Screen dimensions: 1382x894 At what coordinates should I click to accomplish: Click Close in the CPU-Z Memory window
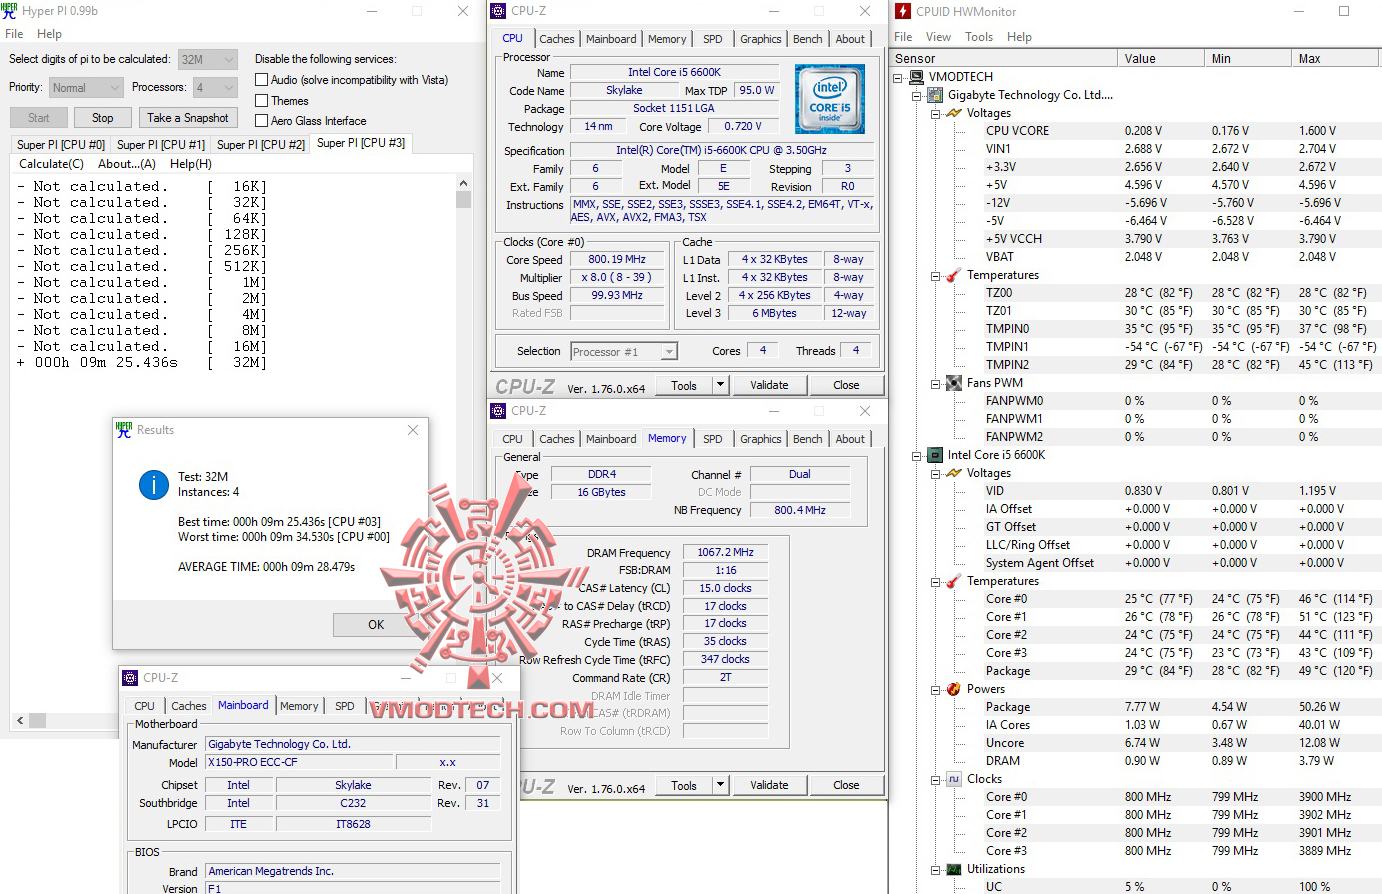pyautogui.click(x=846, y=785)
